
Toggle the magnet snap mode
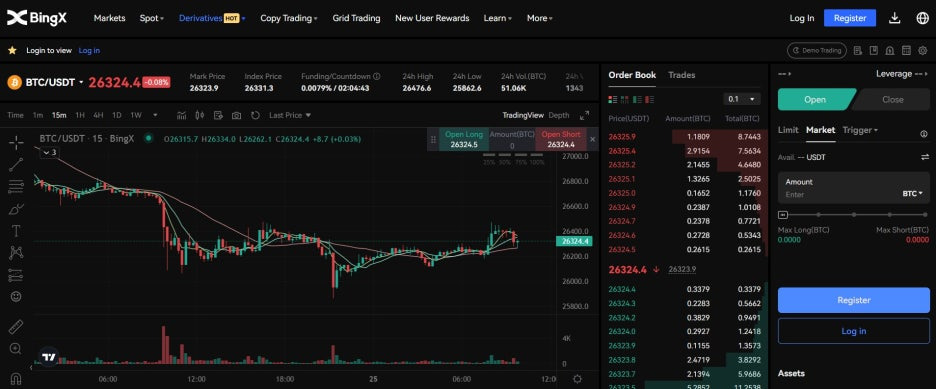pyautogui.click(x=16, y=379)
